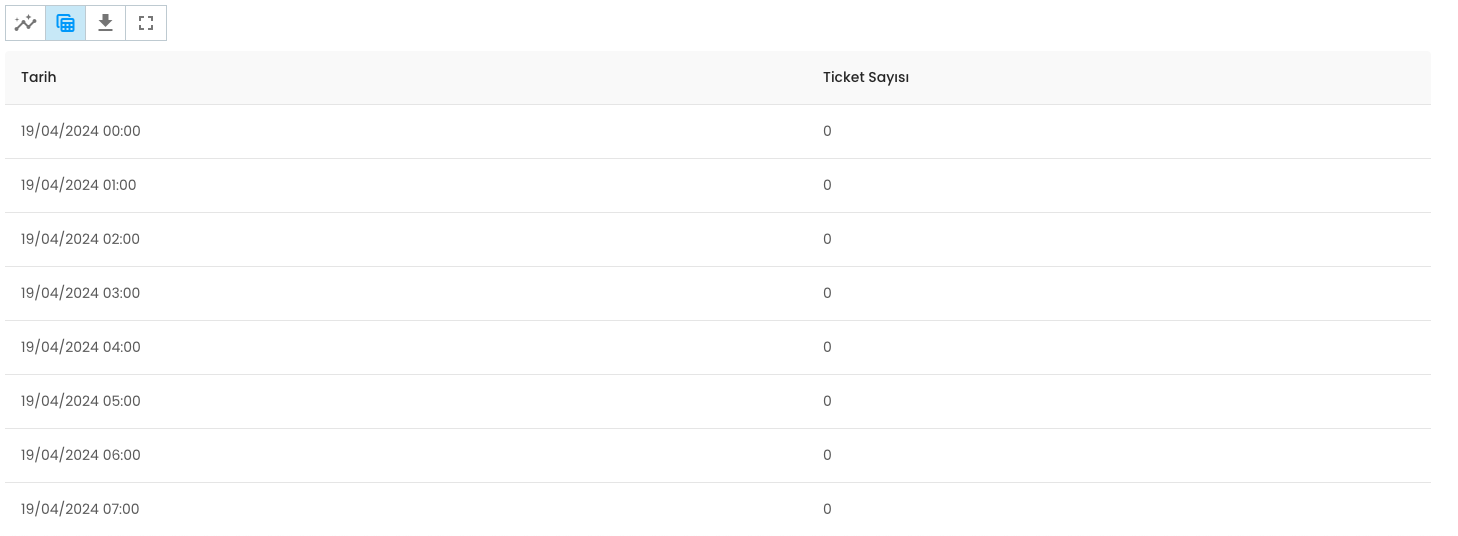Click ticket count for 03:00 row
The width and height of the screenshot is (1458, 536).
[x=827, y=293]
